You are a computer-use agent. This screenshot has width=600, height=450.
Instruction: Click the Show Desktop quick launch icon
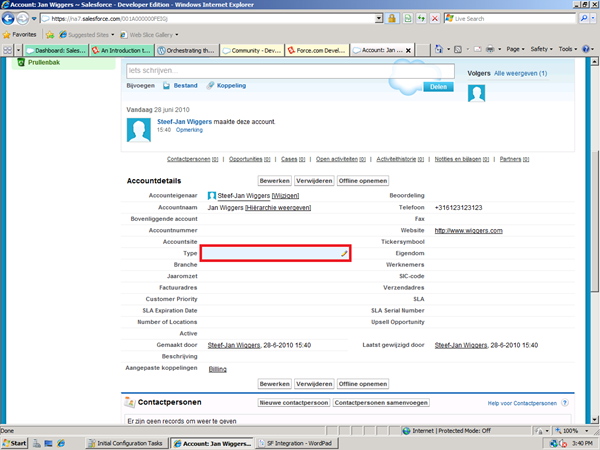(48, 443)
